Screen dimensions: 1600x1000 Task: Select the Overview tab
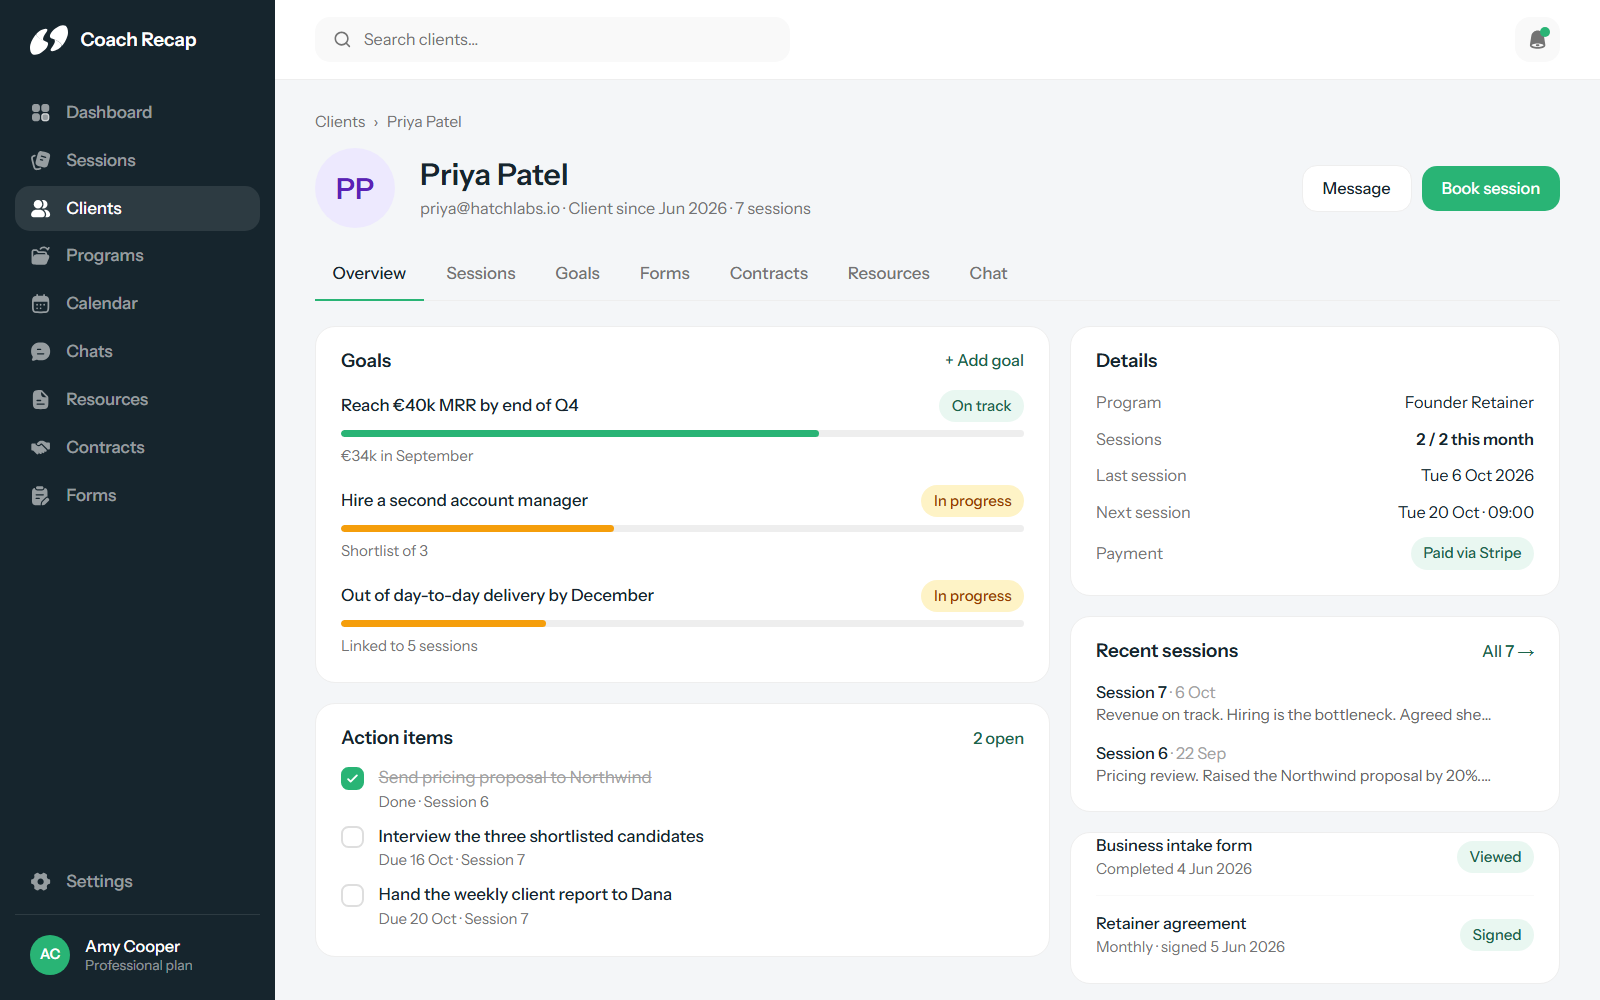[369, 274]
